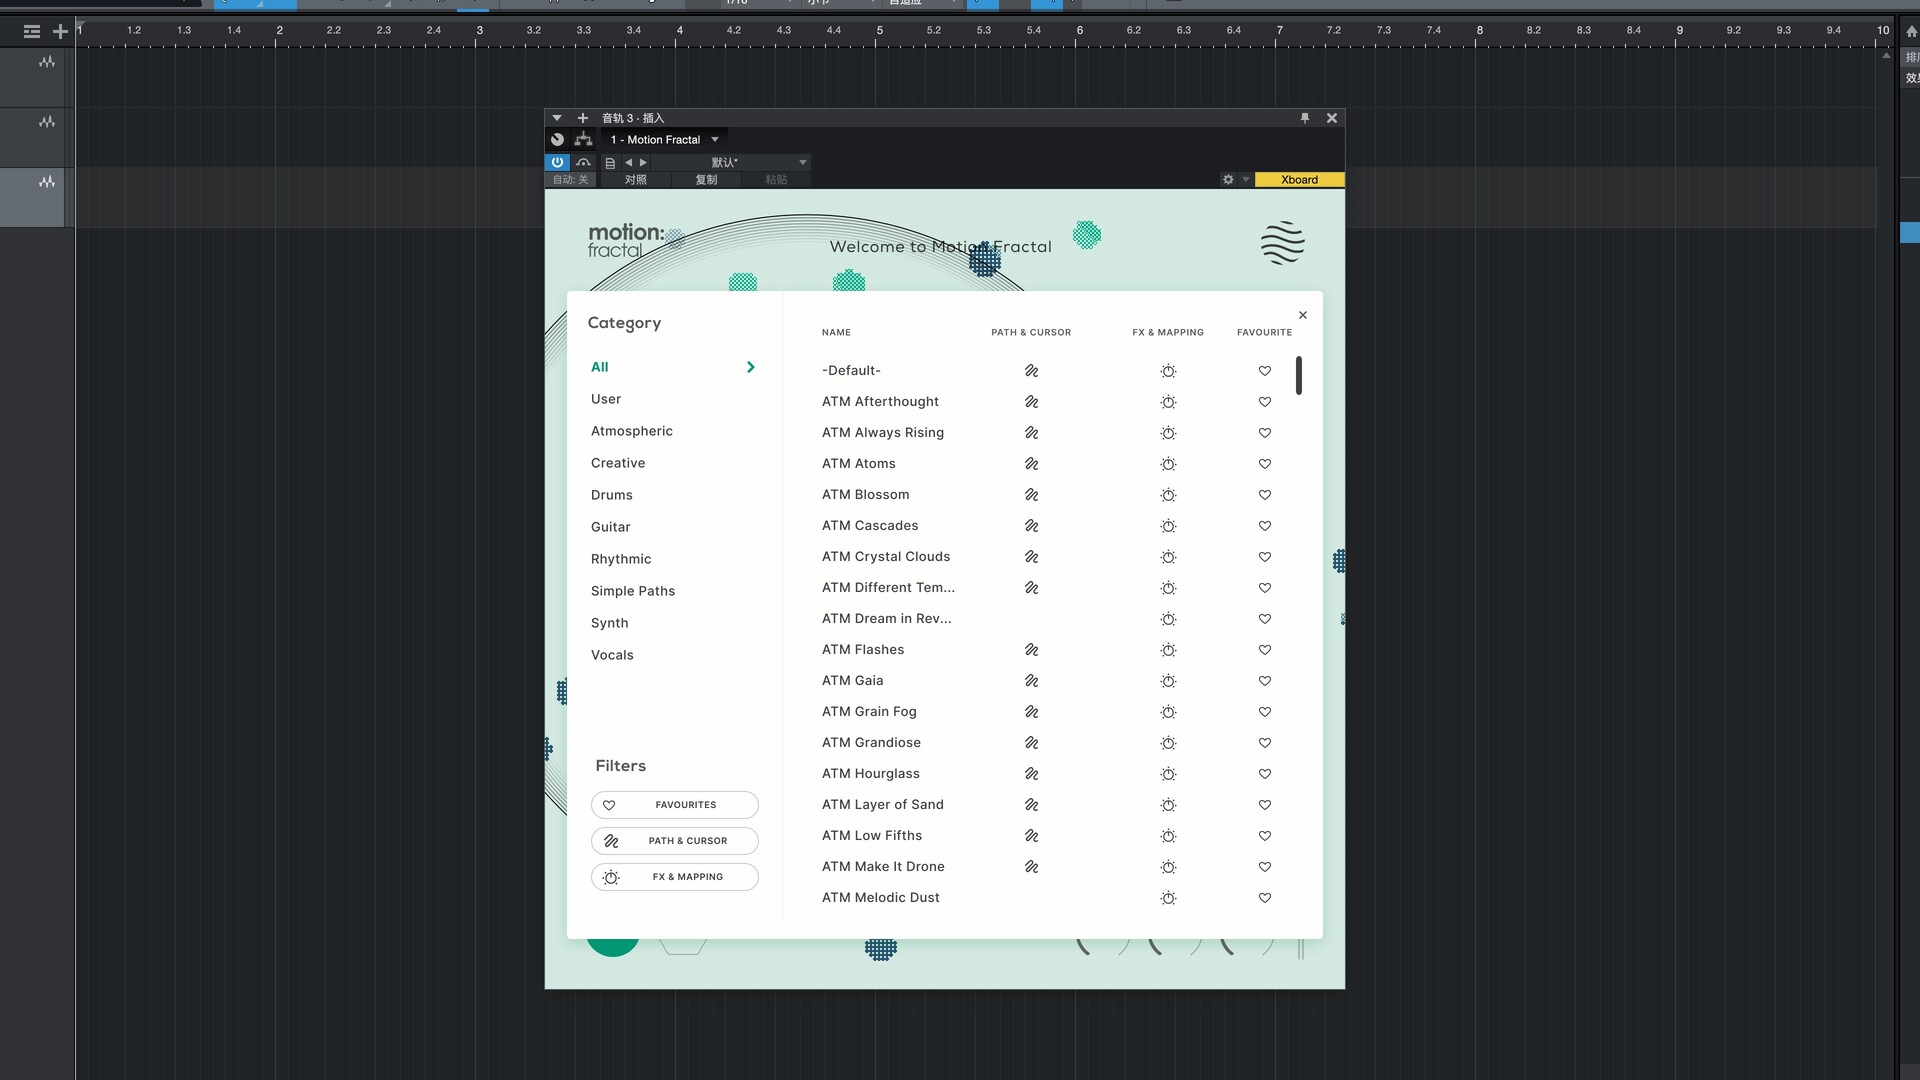Screen dimensions: 1920x1080
Task: Load the ATM Afterthought preset
Action: click(x=880, y=402)
